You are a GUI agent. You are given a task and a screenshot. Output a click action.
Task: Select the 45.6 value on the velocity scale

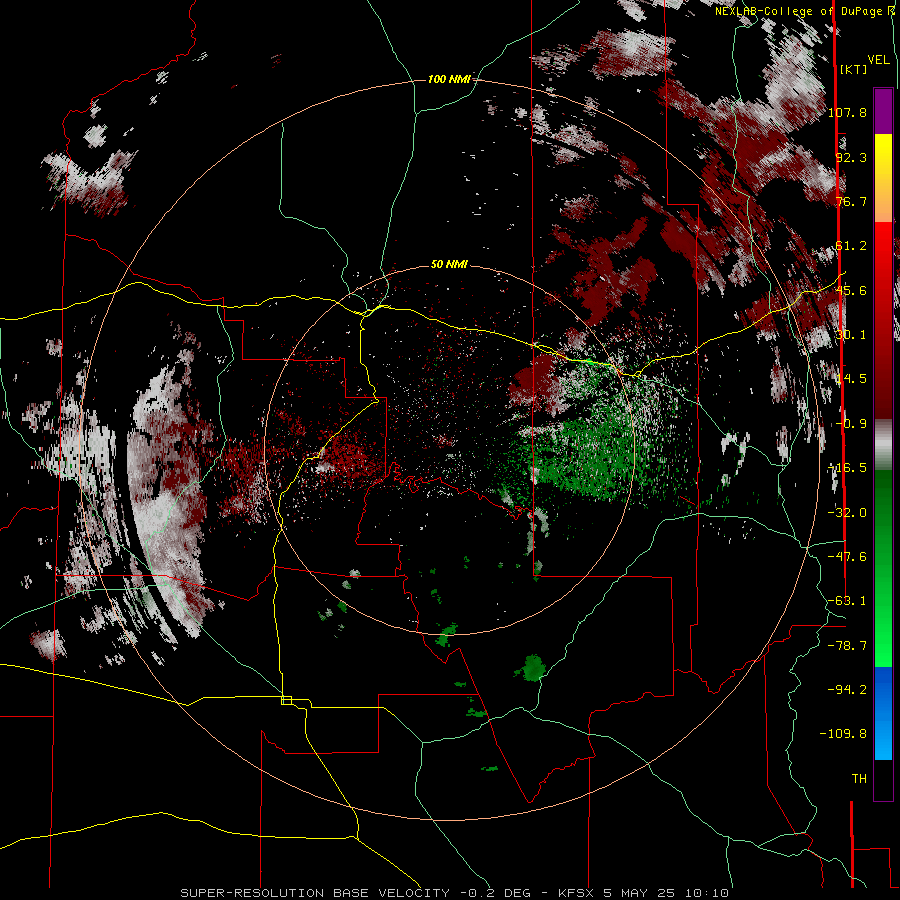[x=851, y=290]
